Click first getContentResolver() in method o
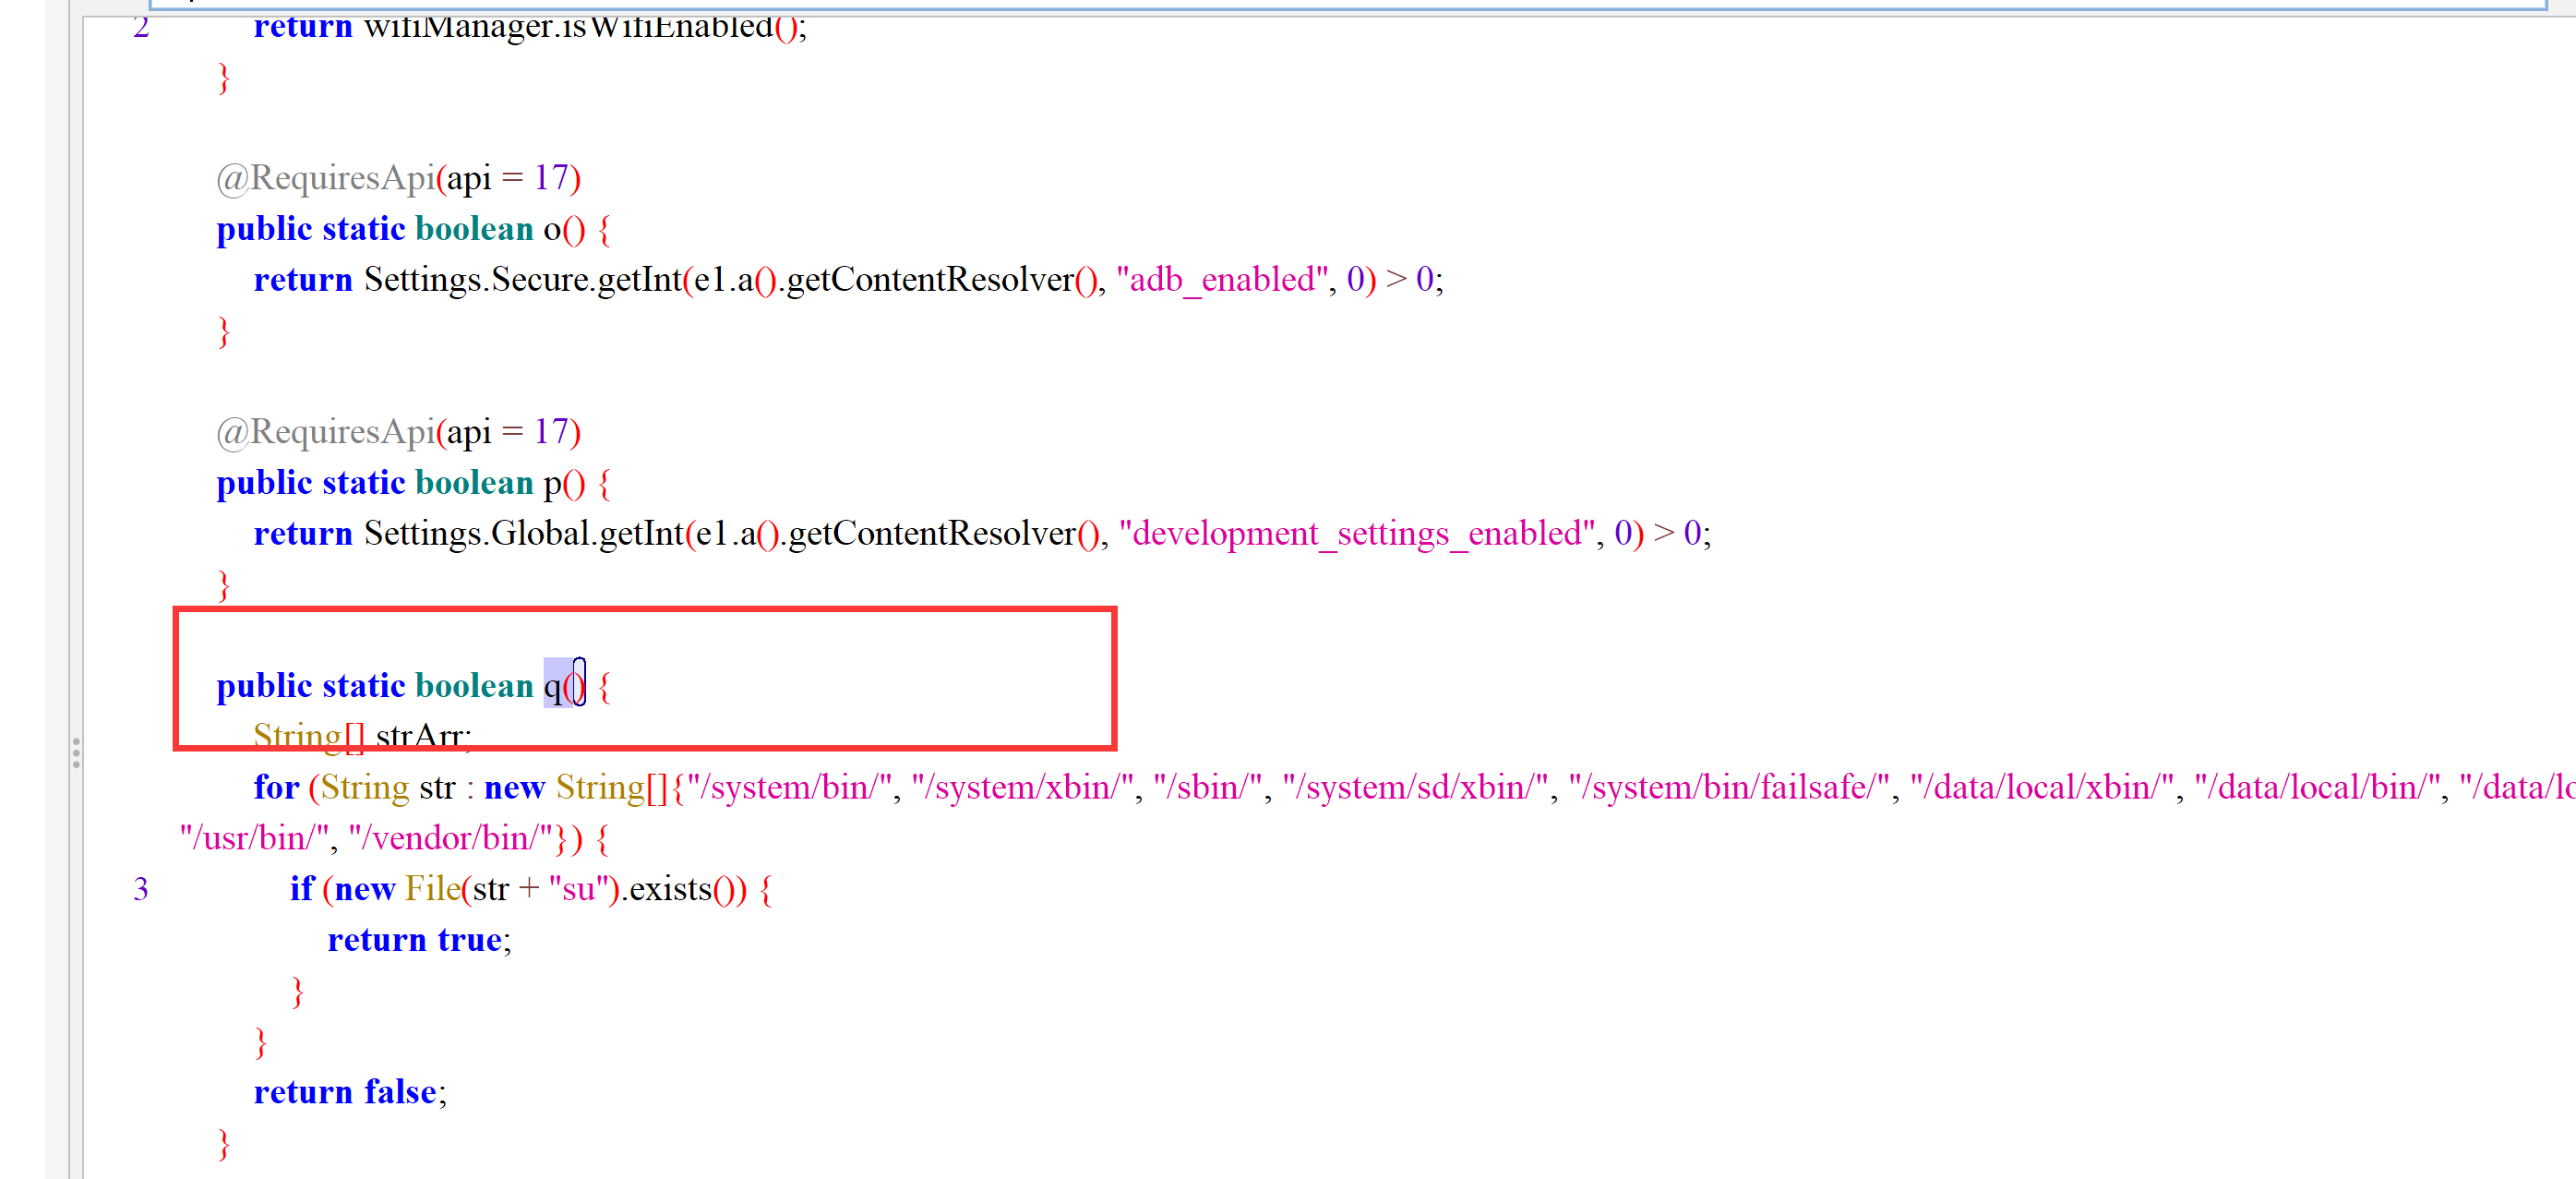This screenshot has width=2576, height=1179. coord(942,279)
